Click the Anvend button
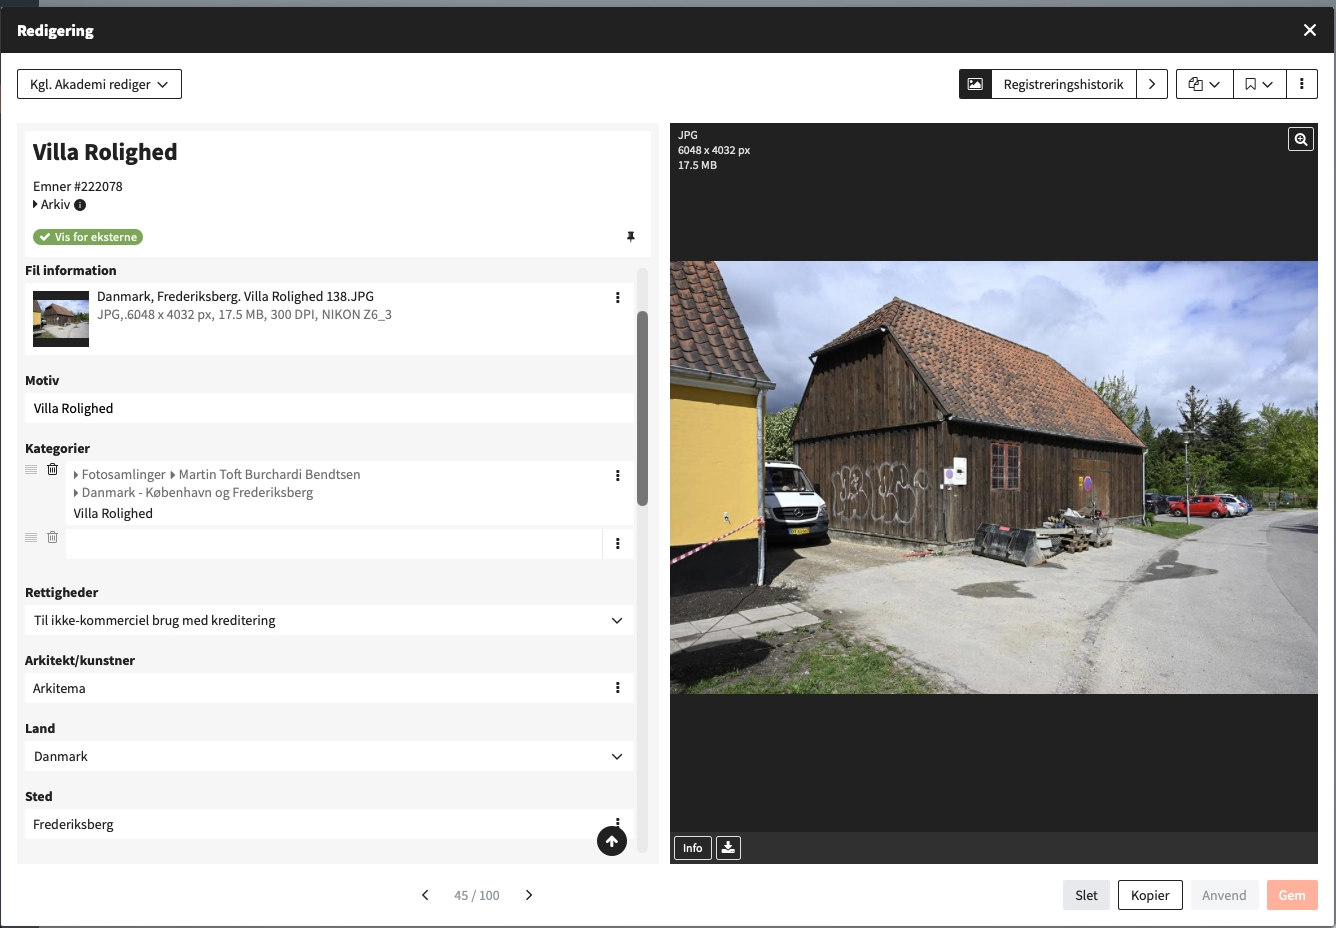The height and width of the screenshot is (928, 1336). pyautogui.click(x=1224, y=895)
